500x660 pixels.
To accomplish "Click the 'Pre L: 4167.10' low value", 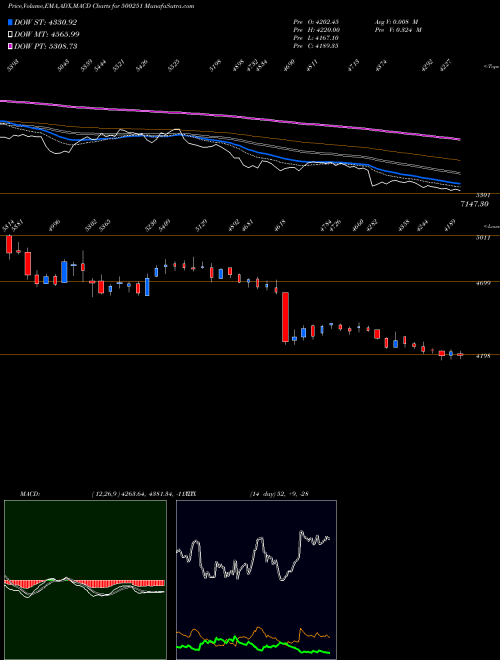I will (316, 38).
